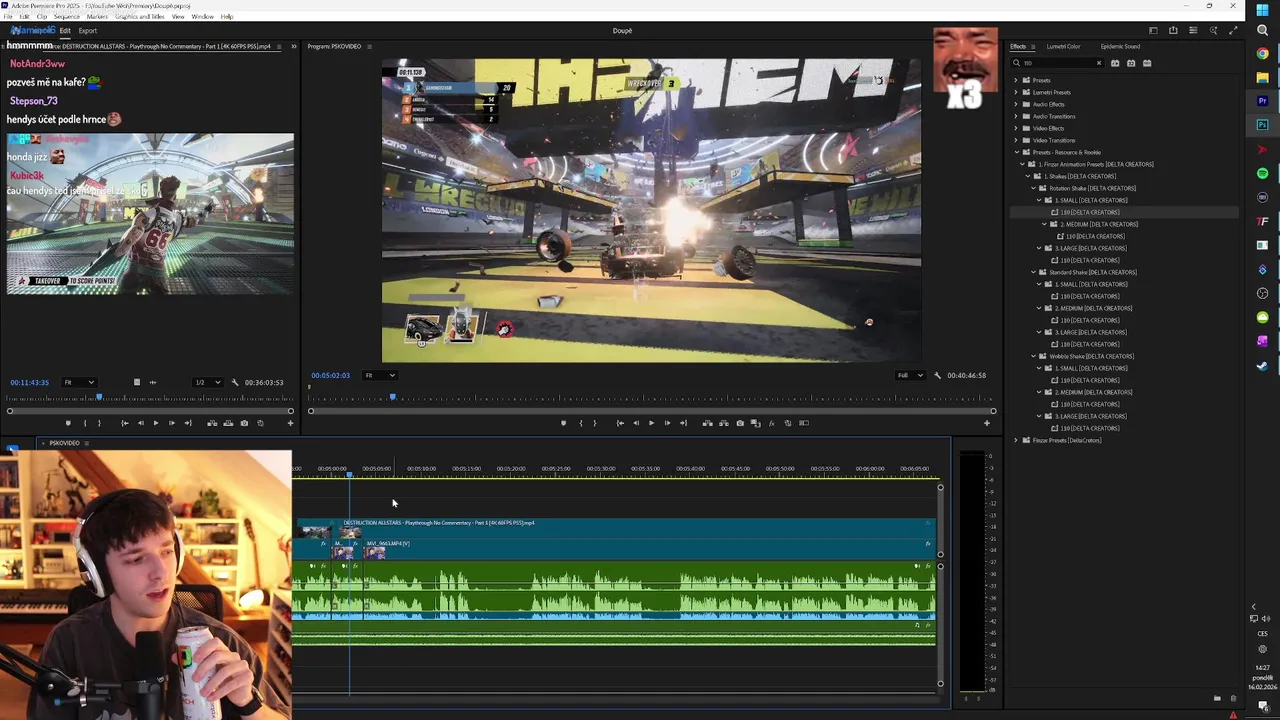Viewport: 1280px width, 720px height.
Task: Collapse Presets - Resource & Rookie folder
Action: pos(1016,152)
